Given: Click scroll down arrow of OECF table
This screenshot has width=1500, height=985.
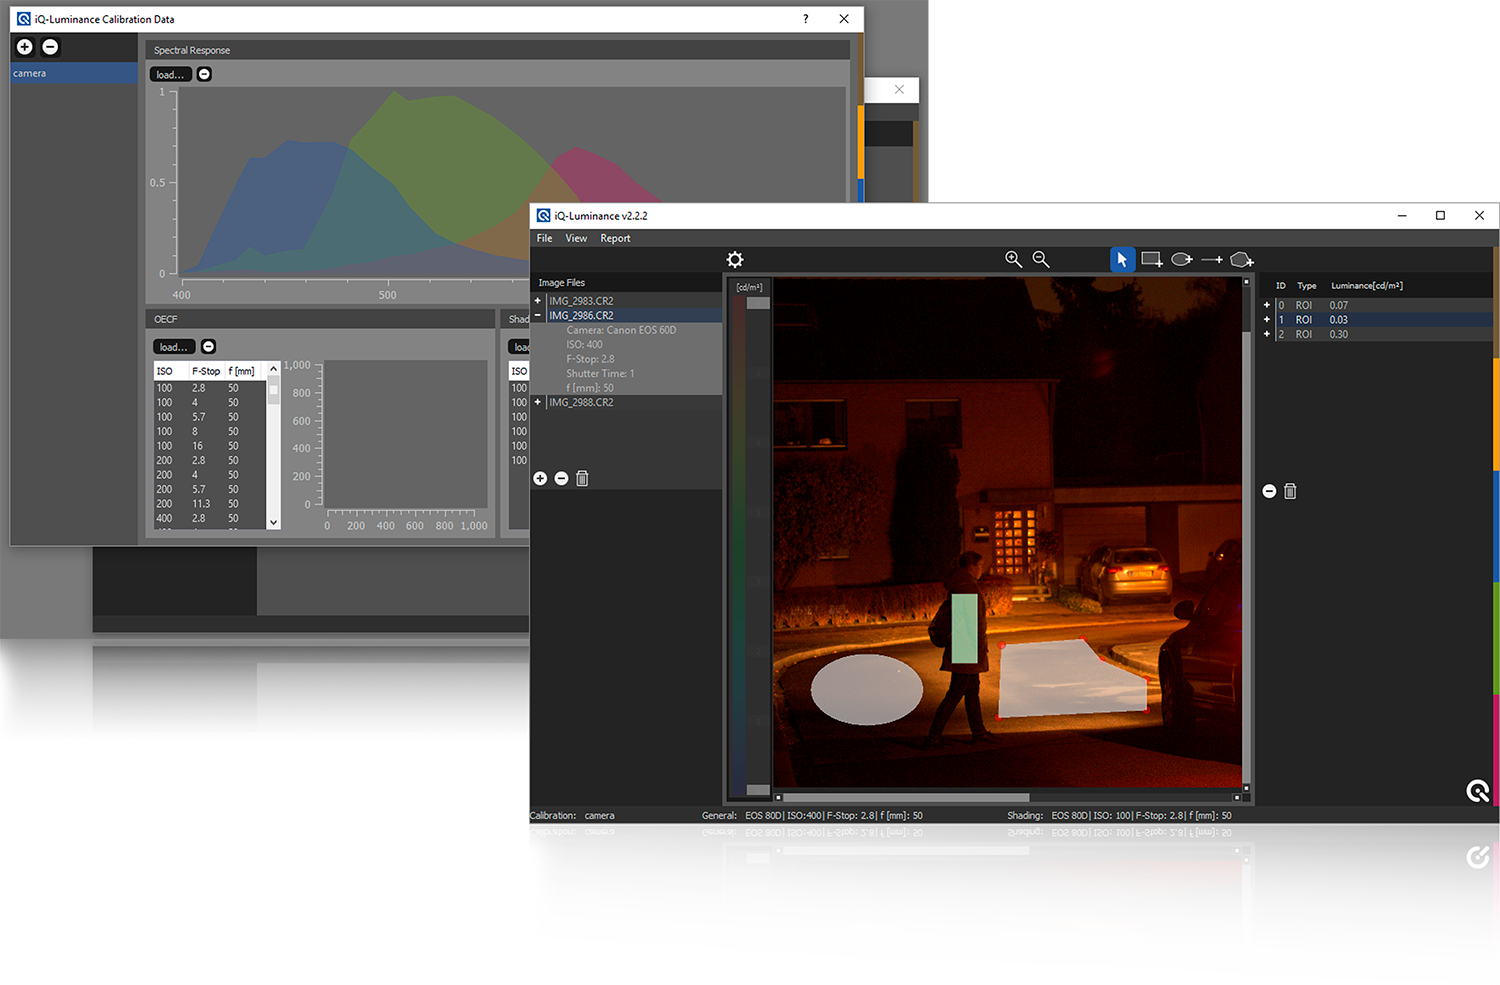Looking at the screenshot, I should pos(273,522).
